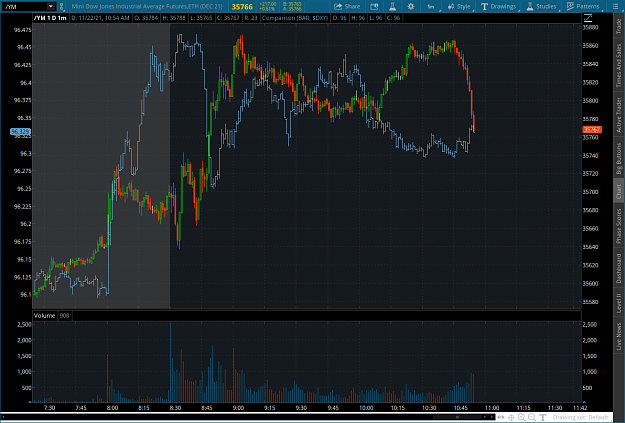This screenshot has height=423, width=625.
Task: Click the horizontal pan arrows icon
Action: pos(501,417)
